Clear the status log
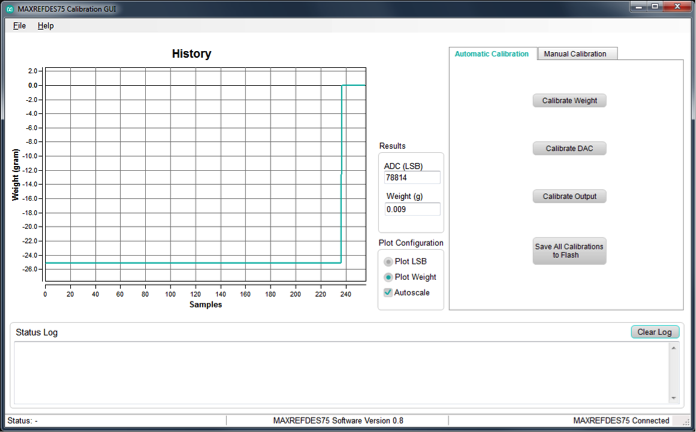This screenshot has height=432, width=696. pyautogui.click(x=655, y=332)
